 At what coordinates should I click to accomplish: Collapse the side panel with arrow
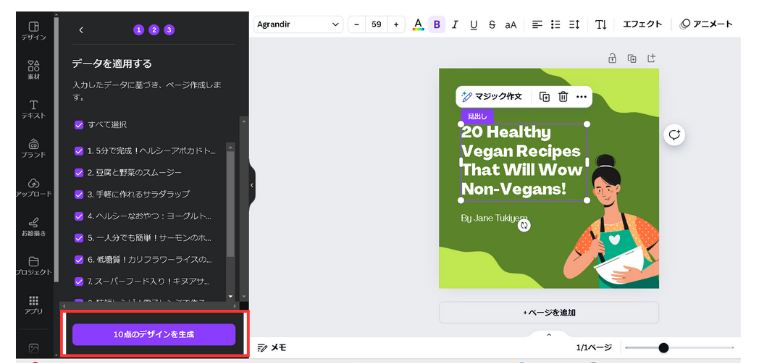pos(252,185)
